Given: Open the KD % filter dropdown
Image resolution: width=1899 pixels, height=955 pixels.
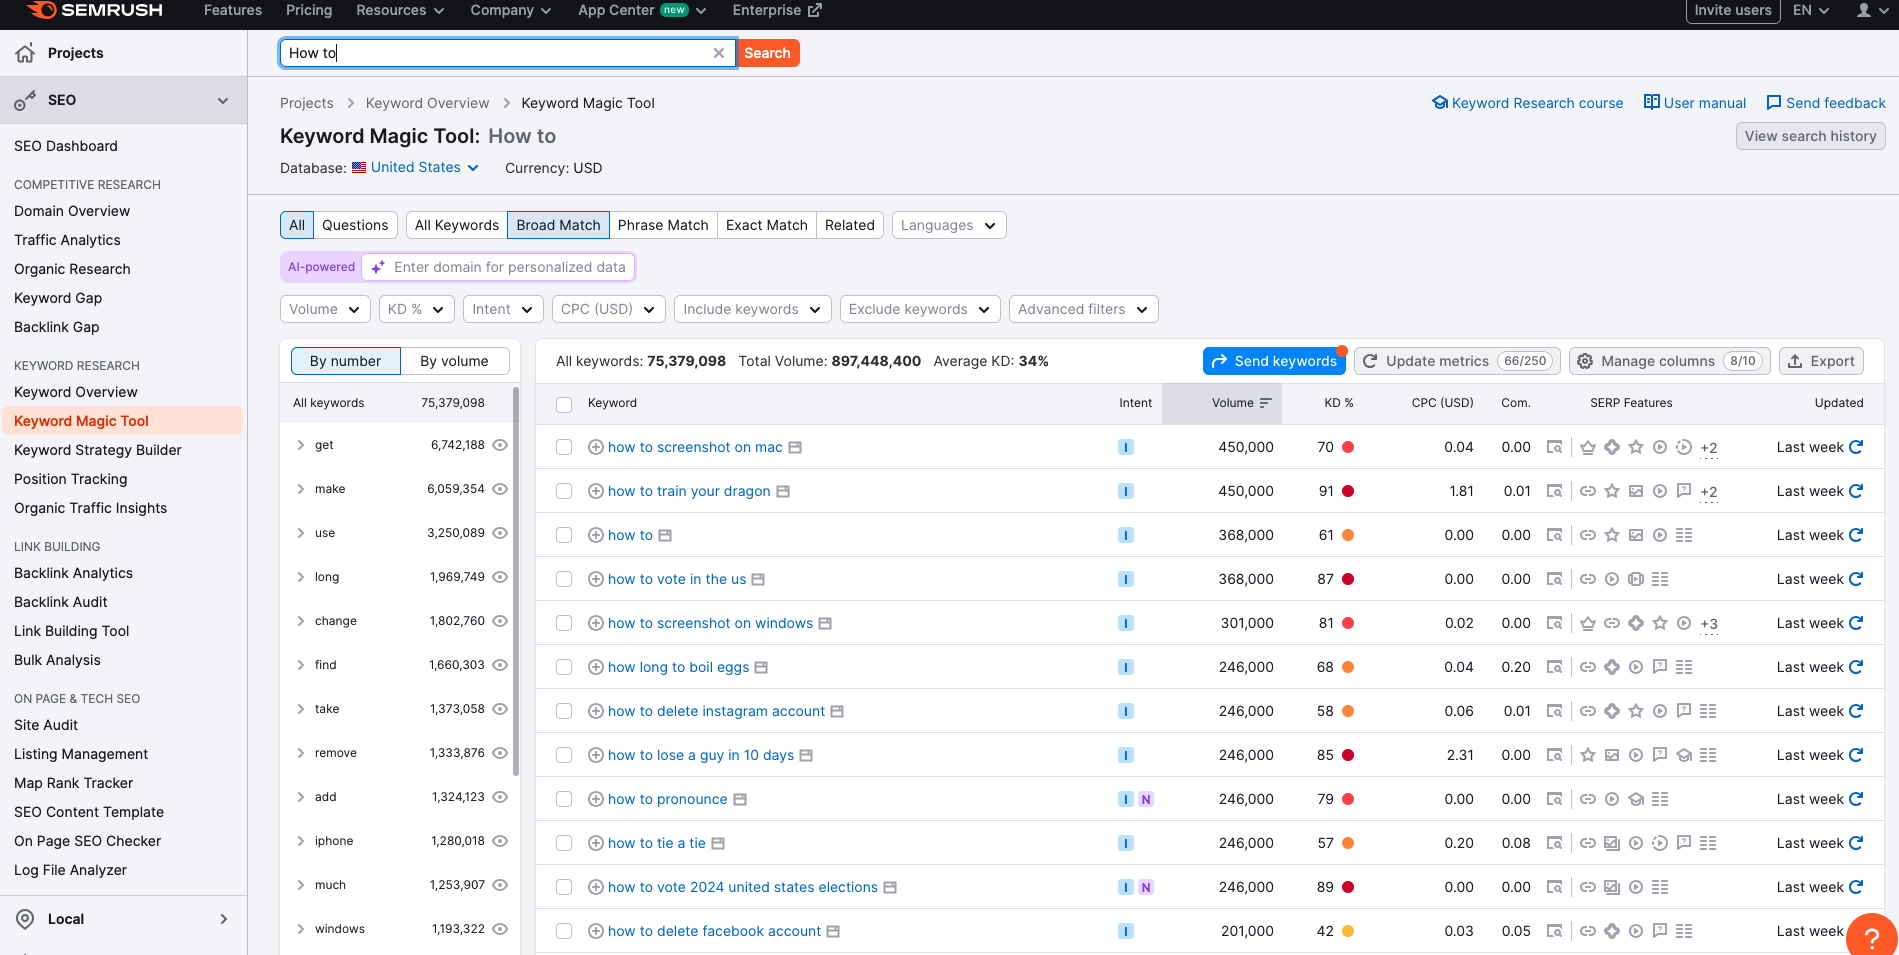Looking at the screenshot, I should point(416,309).
